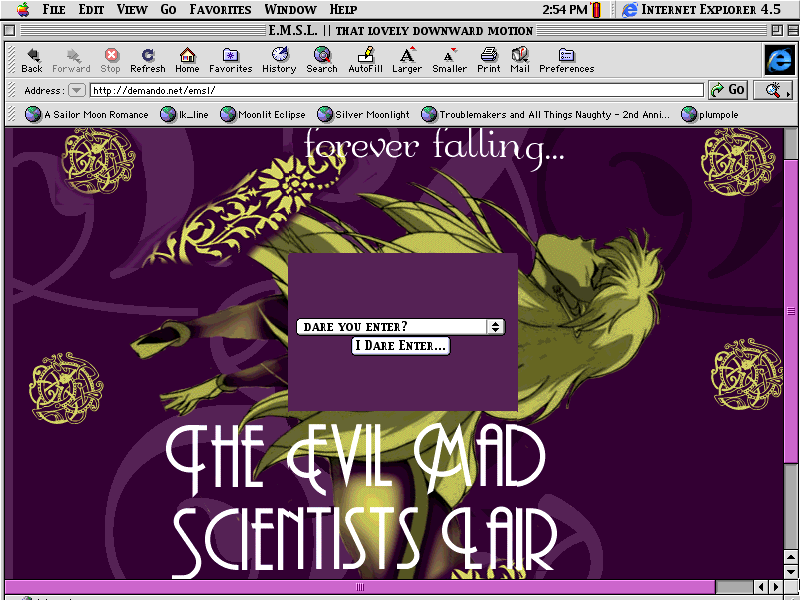Click the horizontal scrollbar thumb

click(360, 586)
